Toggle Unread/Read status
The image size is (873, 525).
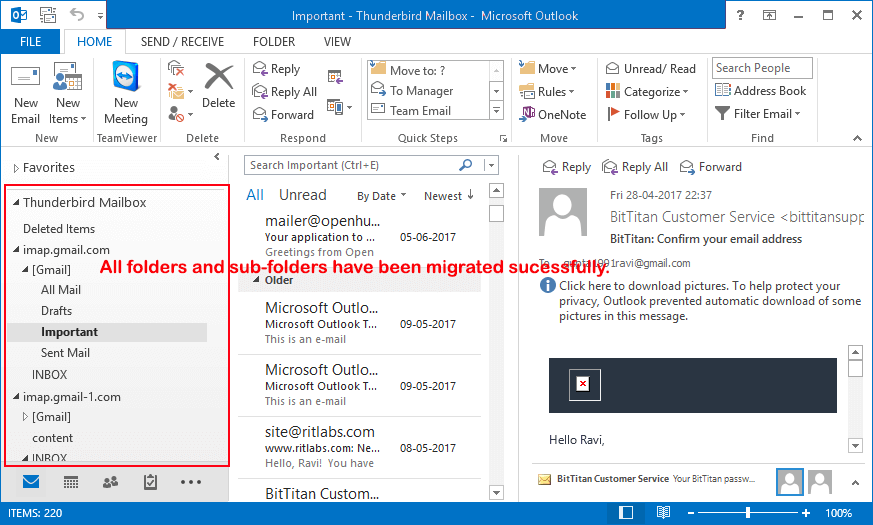click(x=651, y=68)
